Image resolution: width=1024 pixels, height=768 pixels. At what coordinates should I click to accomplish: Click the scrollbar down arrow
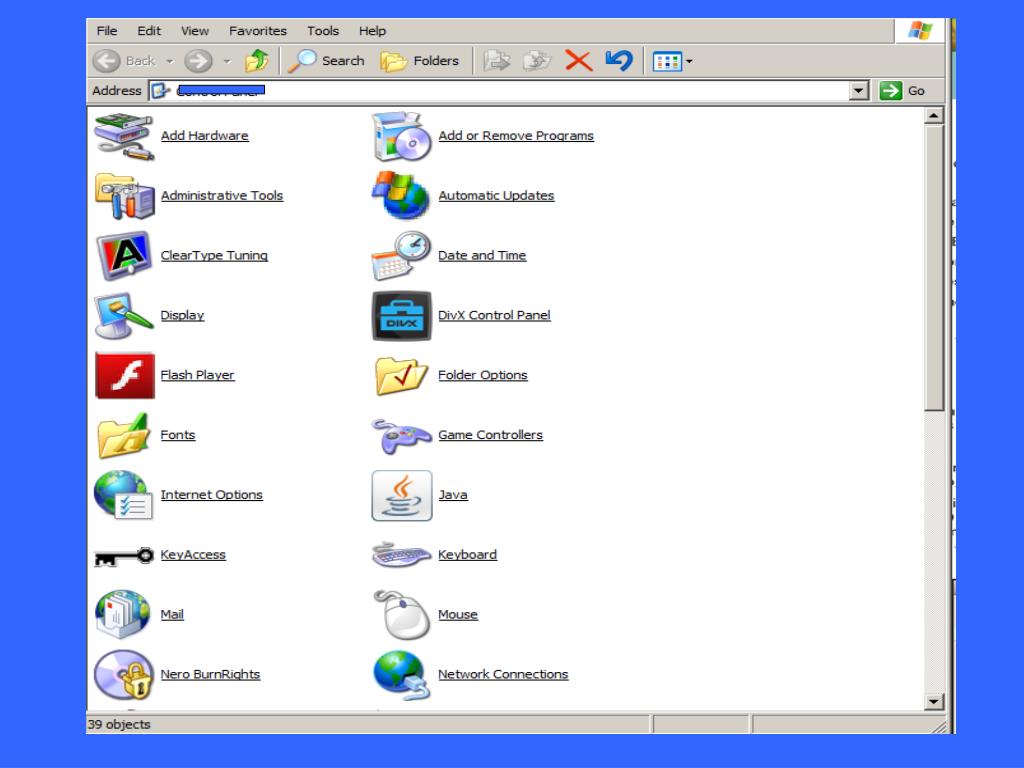tap(934, 701)
